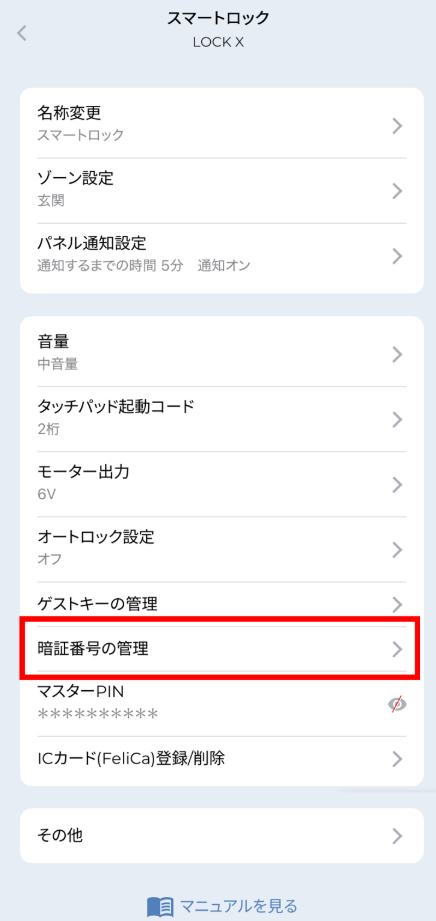Tap the chevron for モーター出力
Screen dimensions: 436x921
pos(397,485)
